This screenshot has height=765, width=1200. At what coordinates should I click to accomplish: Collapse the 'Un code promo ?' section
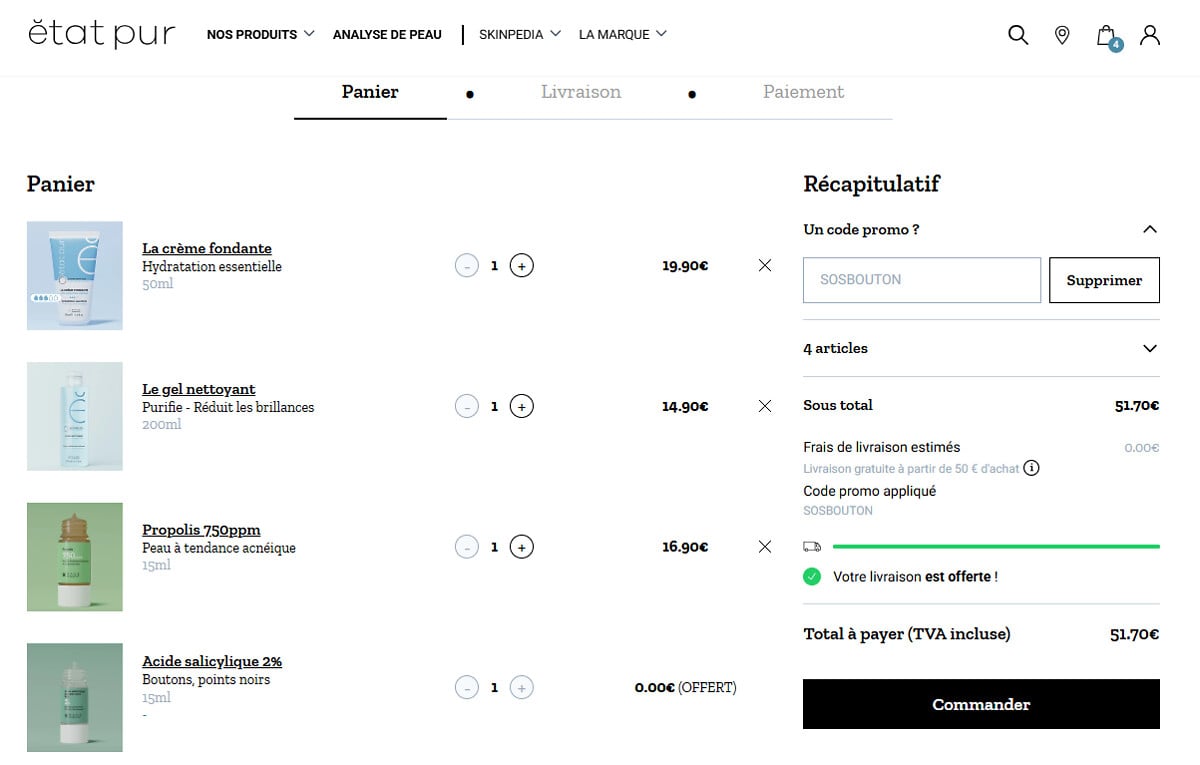[1150, 229]
